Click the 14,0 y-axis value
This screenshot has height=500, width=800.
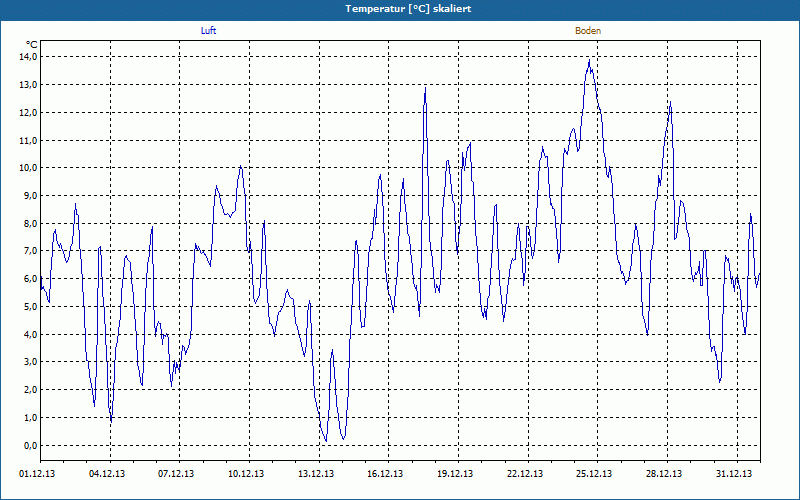[x=29, y=57]
